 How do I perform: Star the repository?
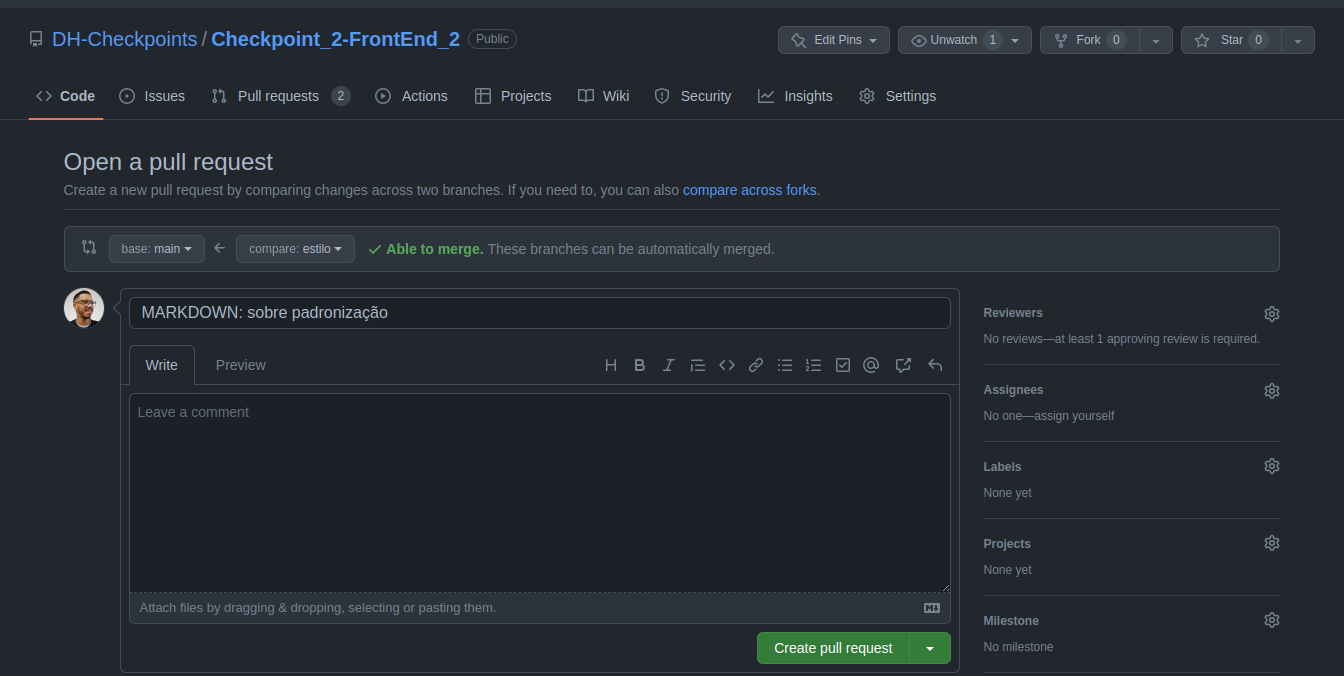tap(1231, 40)
